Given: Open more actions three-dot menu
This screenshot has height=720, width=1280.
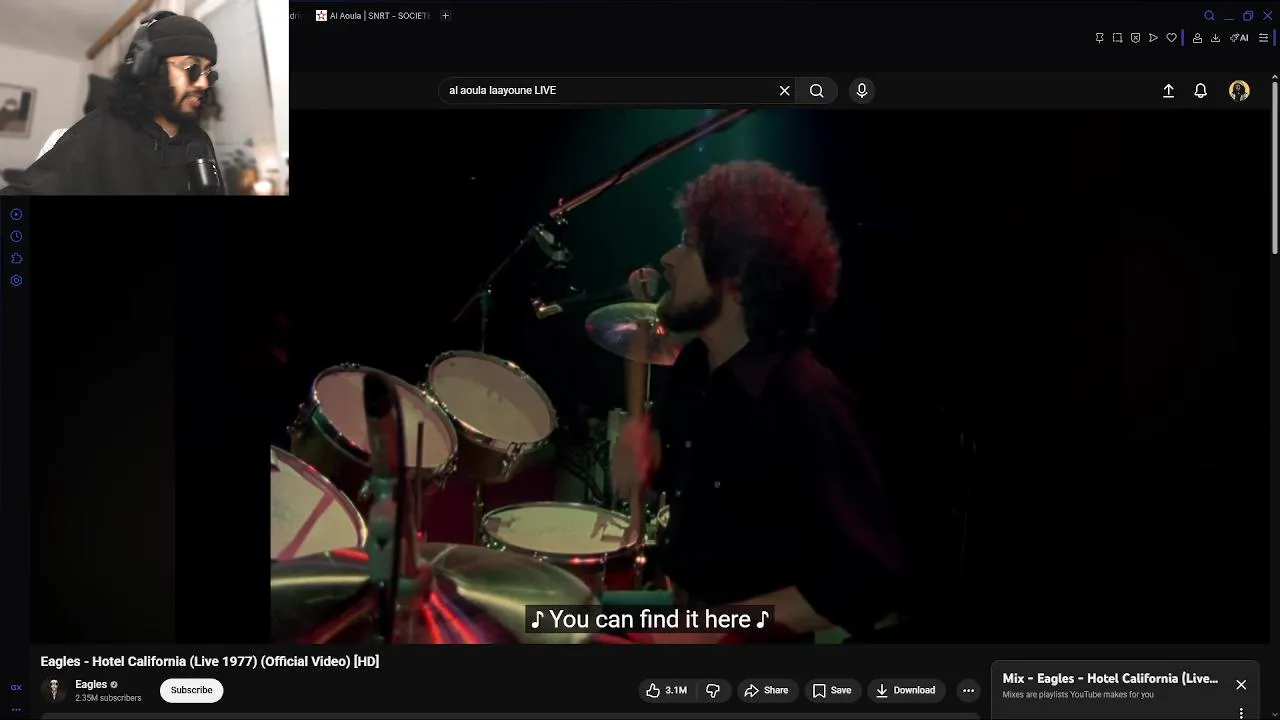Looking at the screenshot, I should pos(968,690).
